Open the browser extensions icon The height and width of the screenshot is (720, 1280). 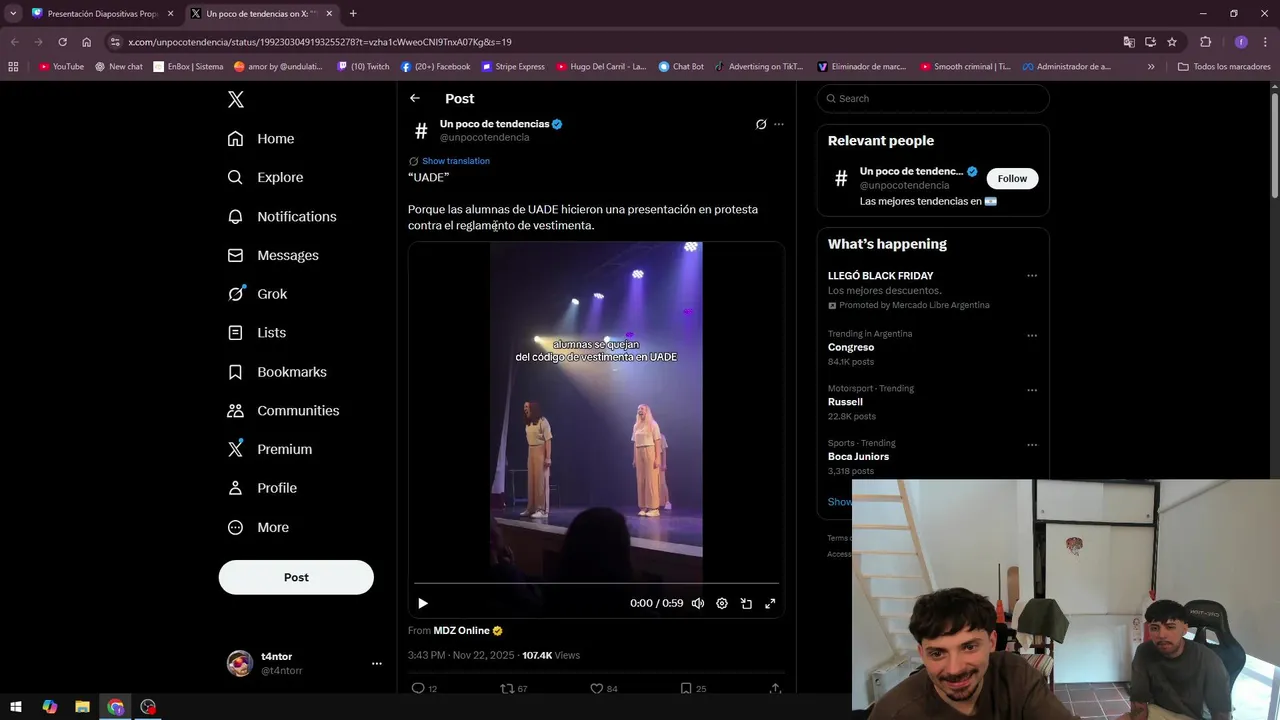point(1205,42)
